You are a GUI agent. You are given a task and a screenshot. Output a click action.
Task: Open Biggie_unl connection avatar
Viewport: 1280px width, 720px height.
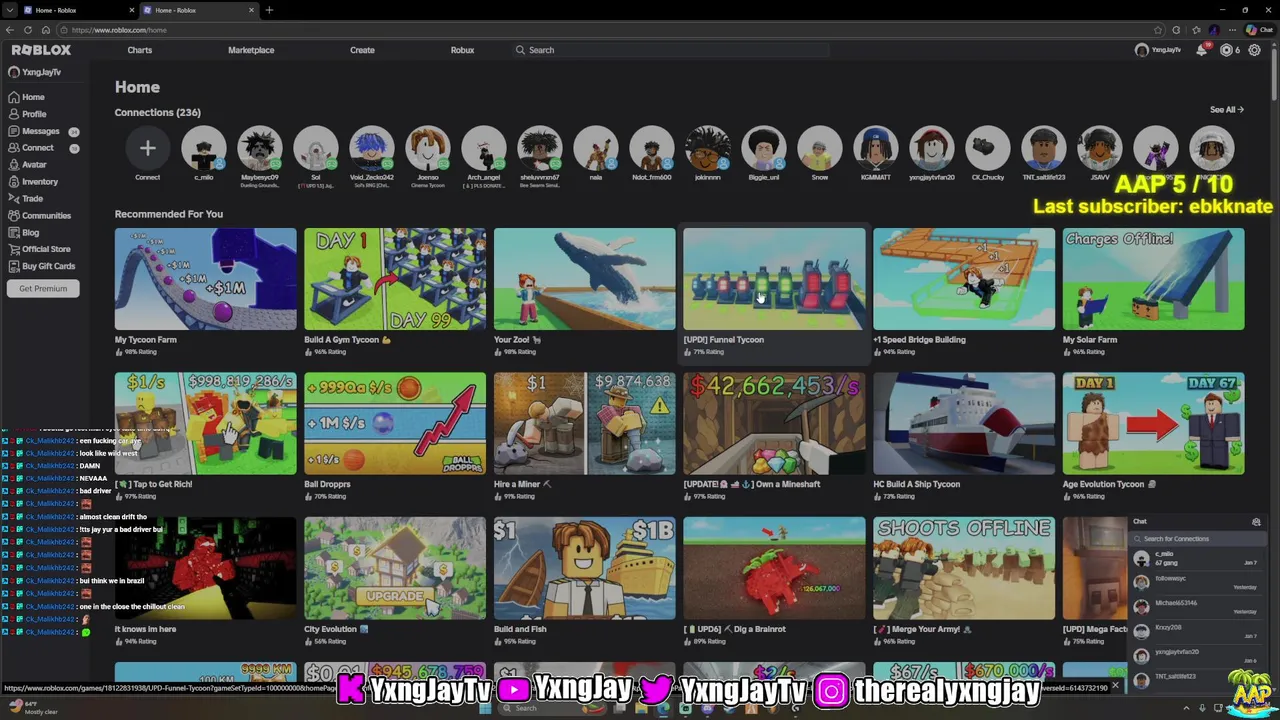(763, 149)
